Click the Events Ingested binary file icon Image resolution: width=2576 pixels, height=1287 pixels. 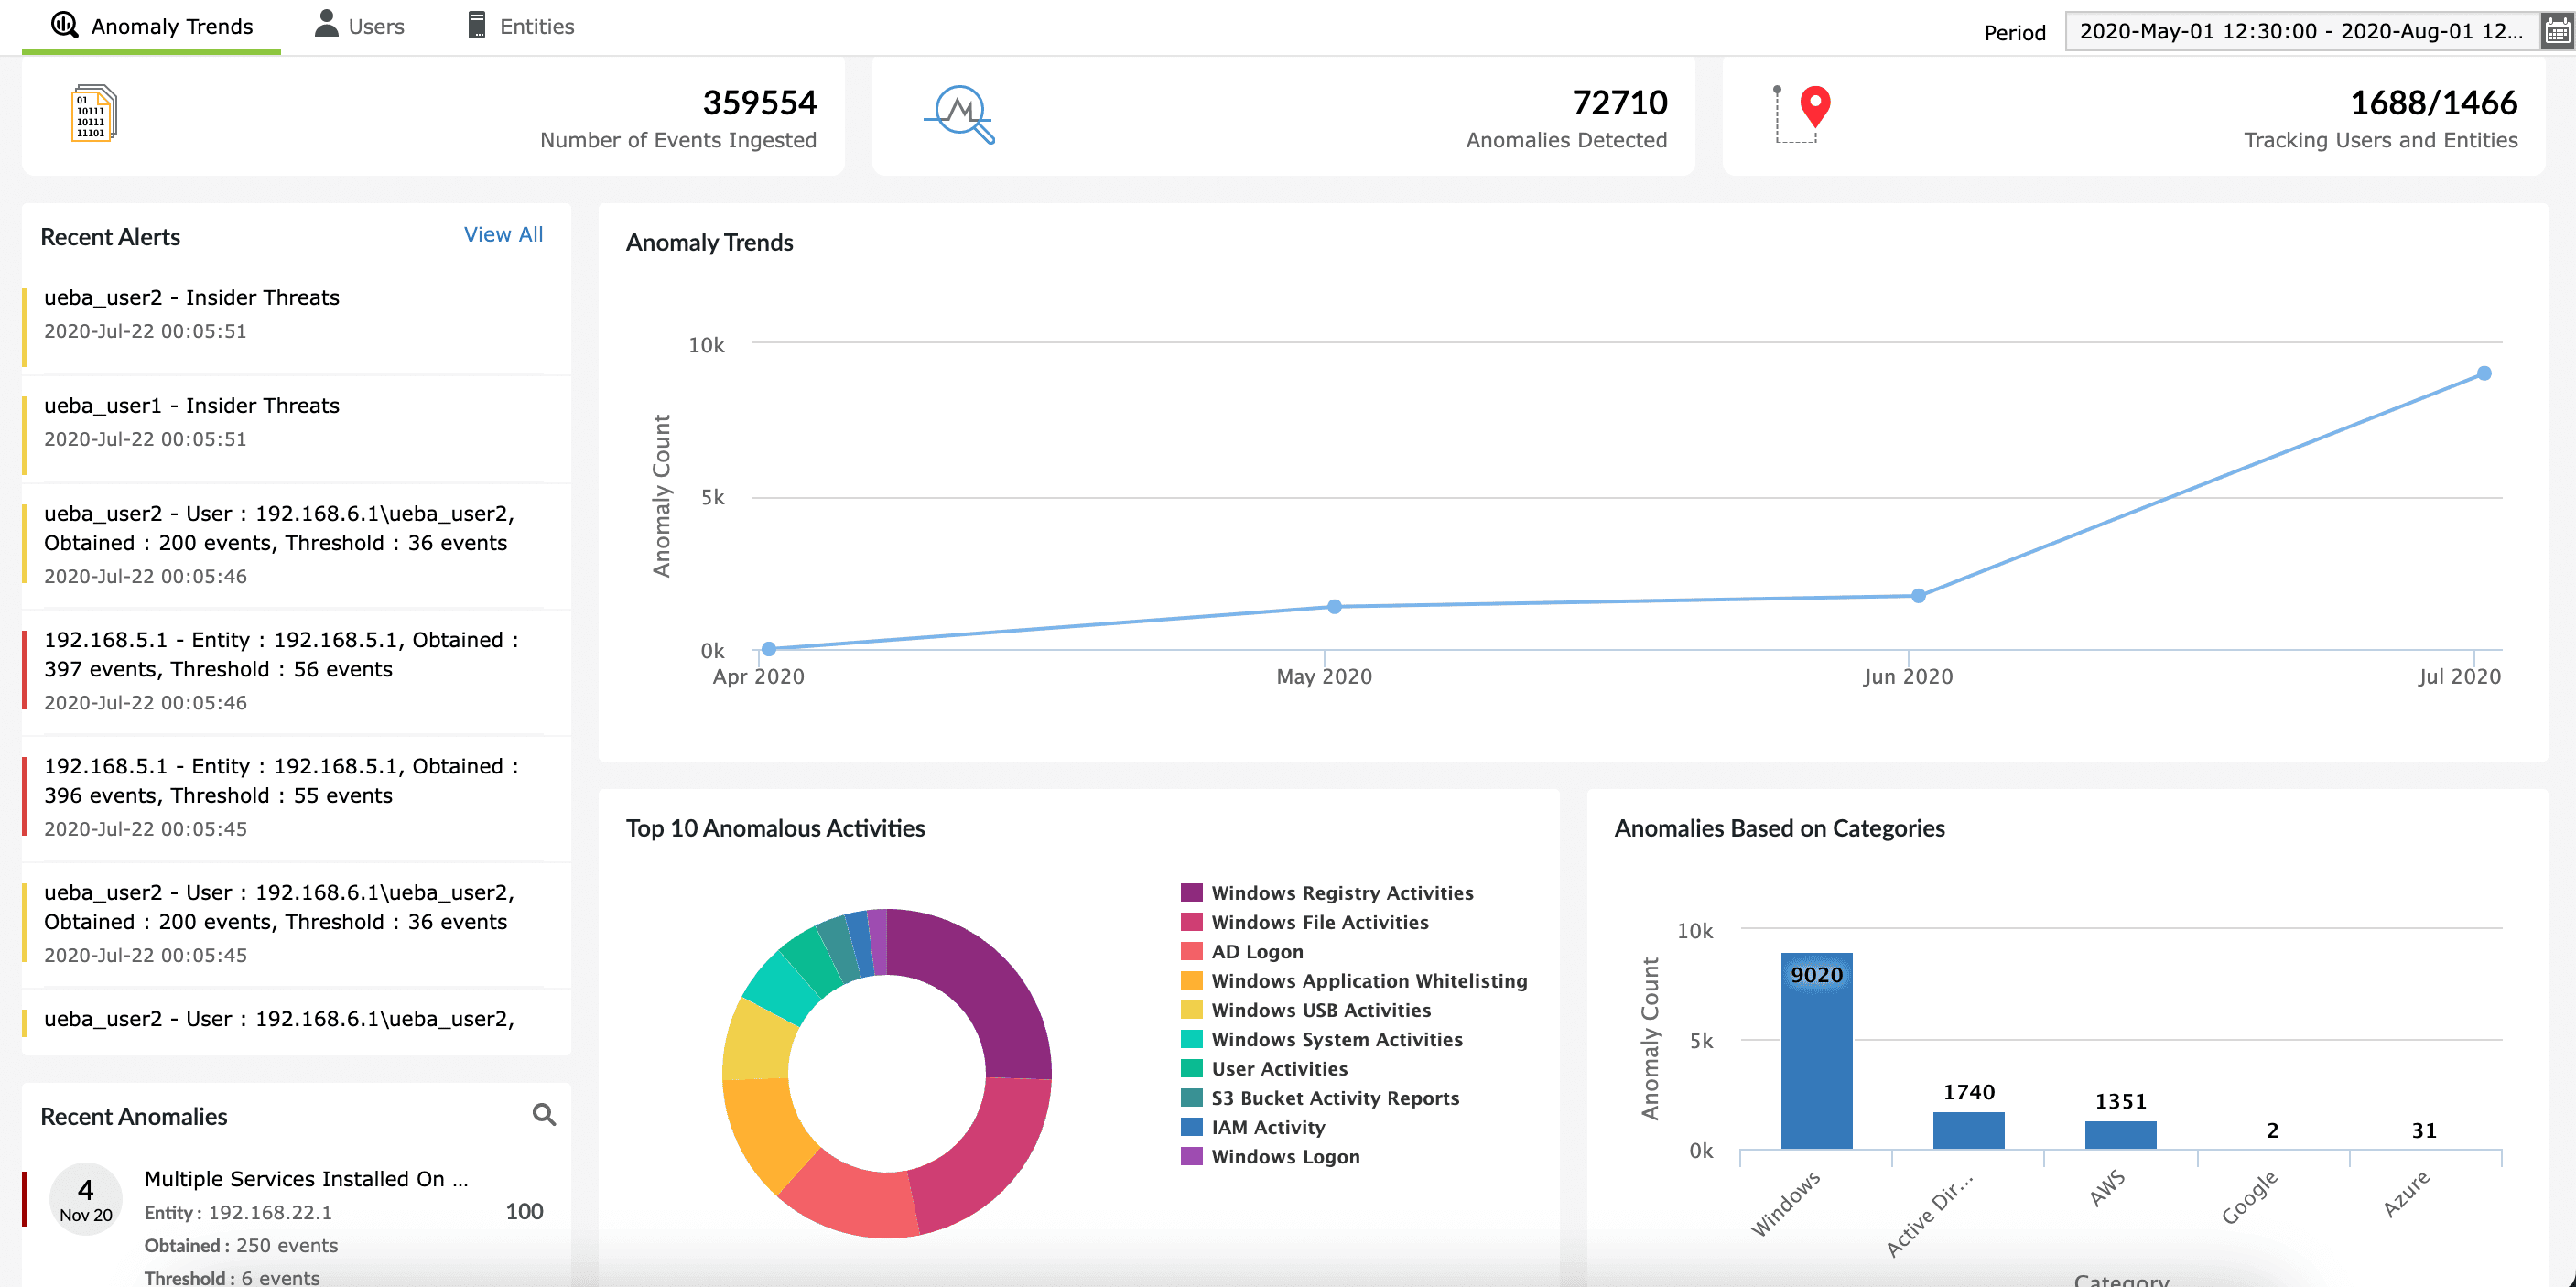click(94, 114)
